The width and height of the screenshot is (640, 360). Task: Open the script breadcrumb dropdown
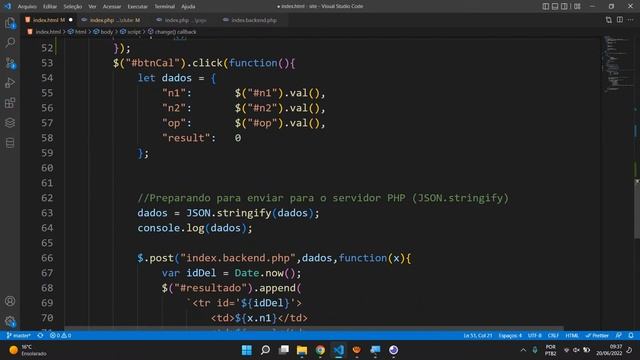pos(131,31)
